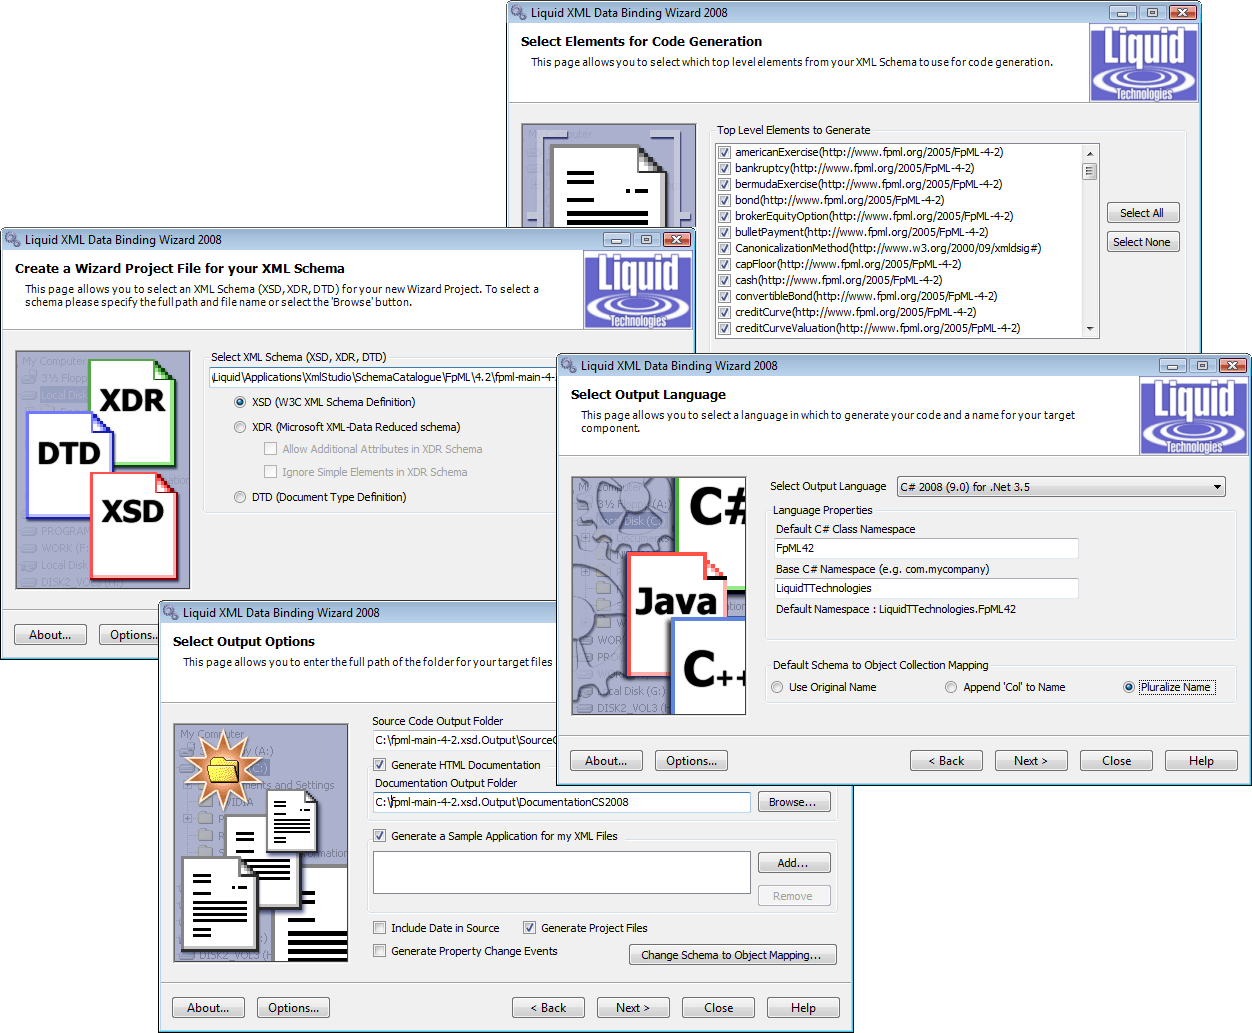Click Source Code Output Folder field
1252x1033 pixels.
pyautogui.click(x=464, y=740)
